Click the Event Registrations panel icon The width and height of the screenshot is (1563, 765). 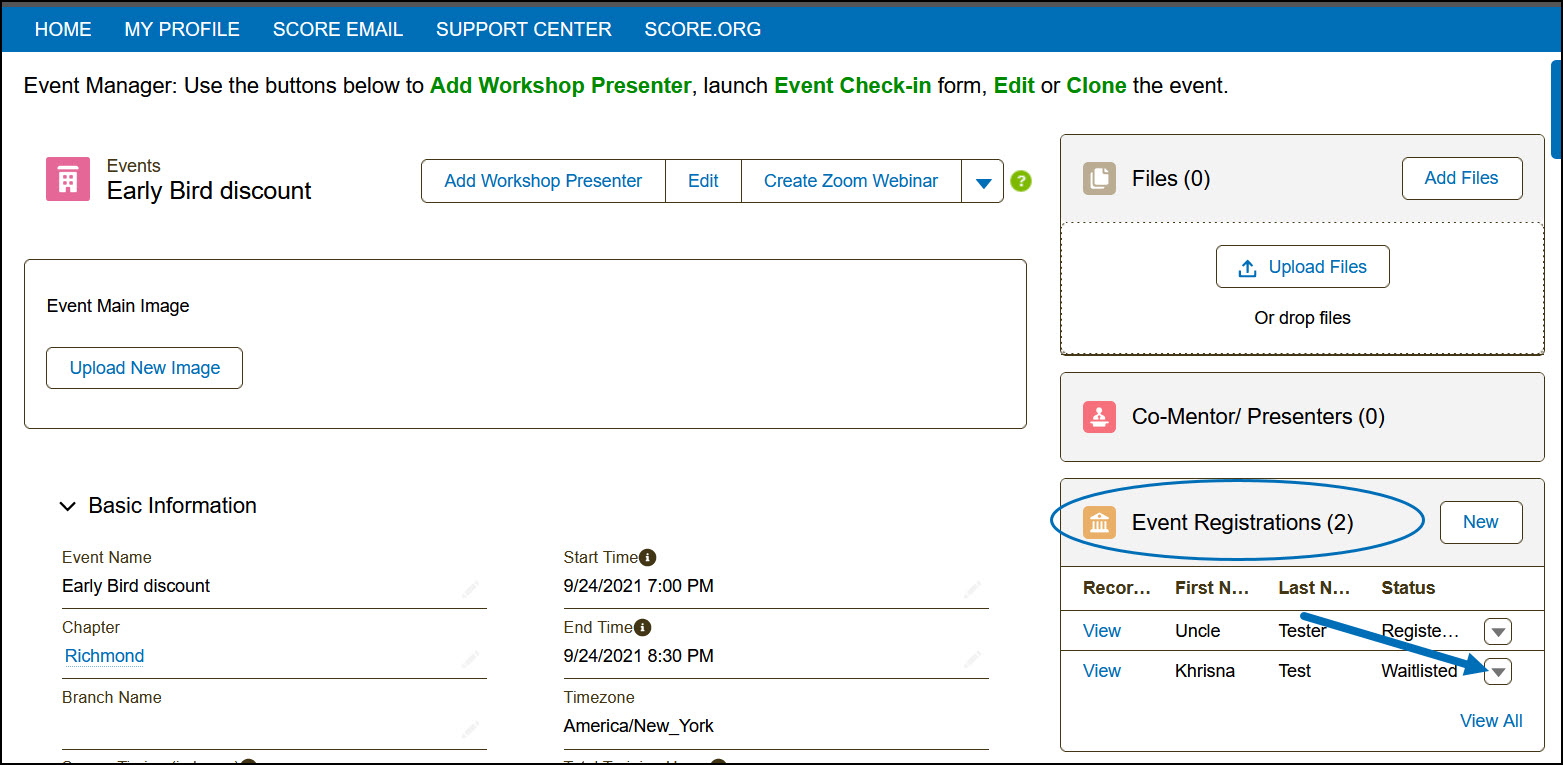tap(1099, 523)
